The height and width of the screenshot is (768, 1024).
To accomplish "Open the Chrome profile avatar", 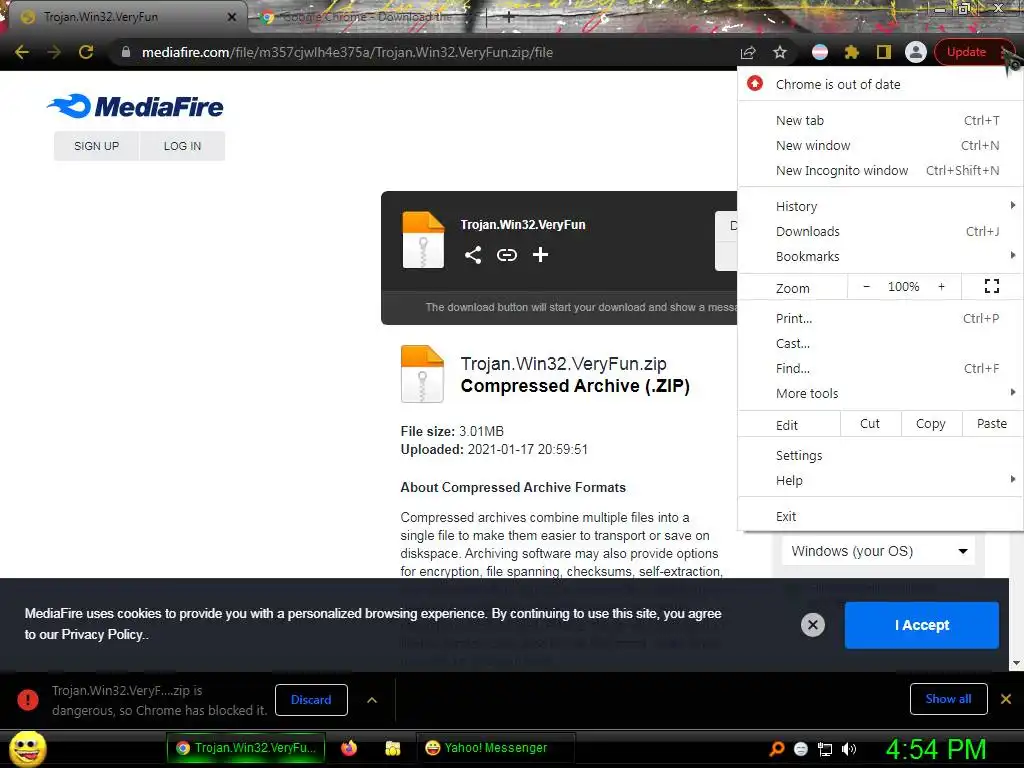I will coord(916,52).
